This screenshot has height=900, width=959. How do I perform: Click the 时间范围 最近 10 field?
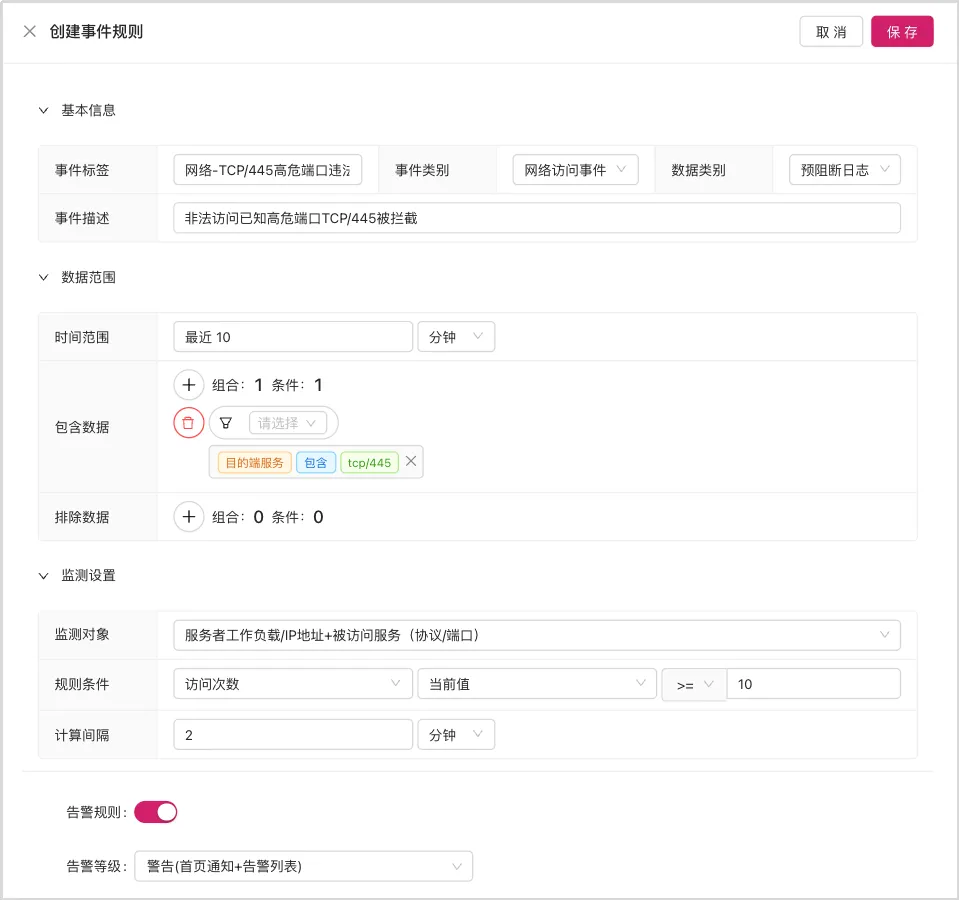[293, 337]
